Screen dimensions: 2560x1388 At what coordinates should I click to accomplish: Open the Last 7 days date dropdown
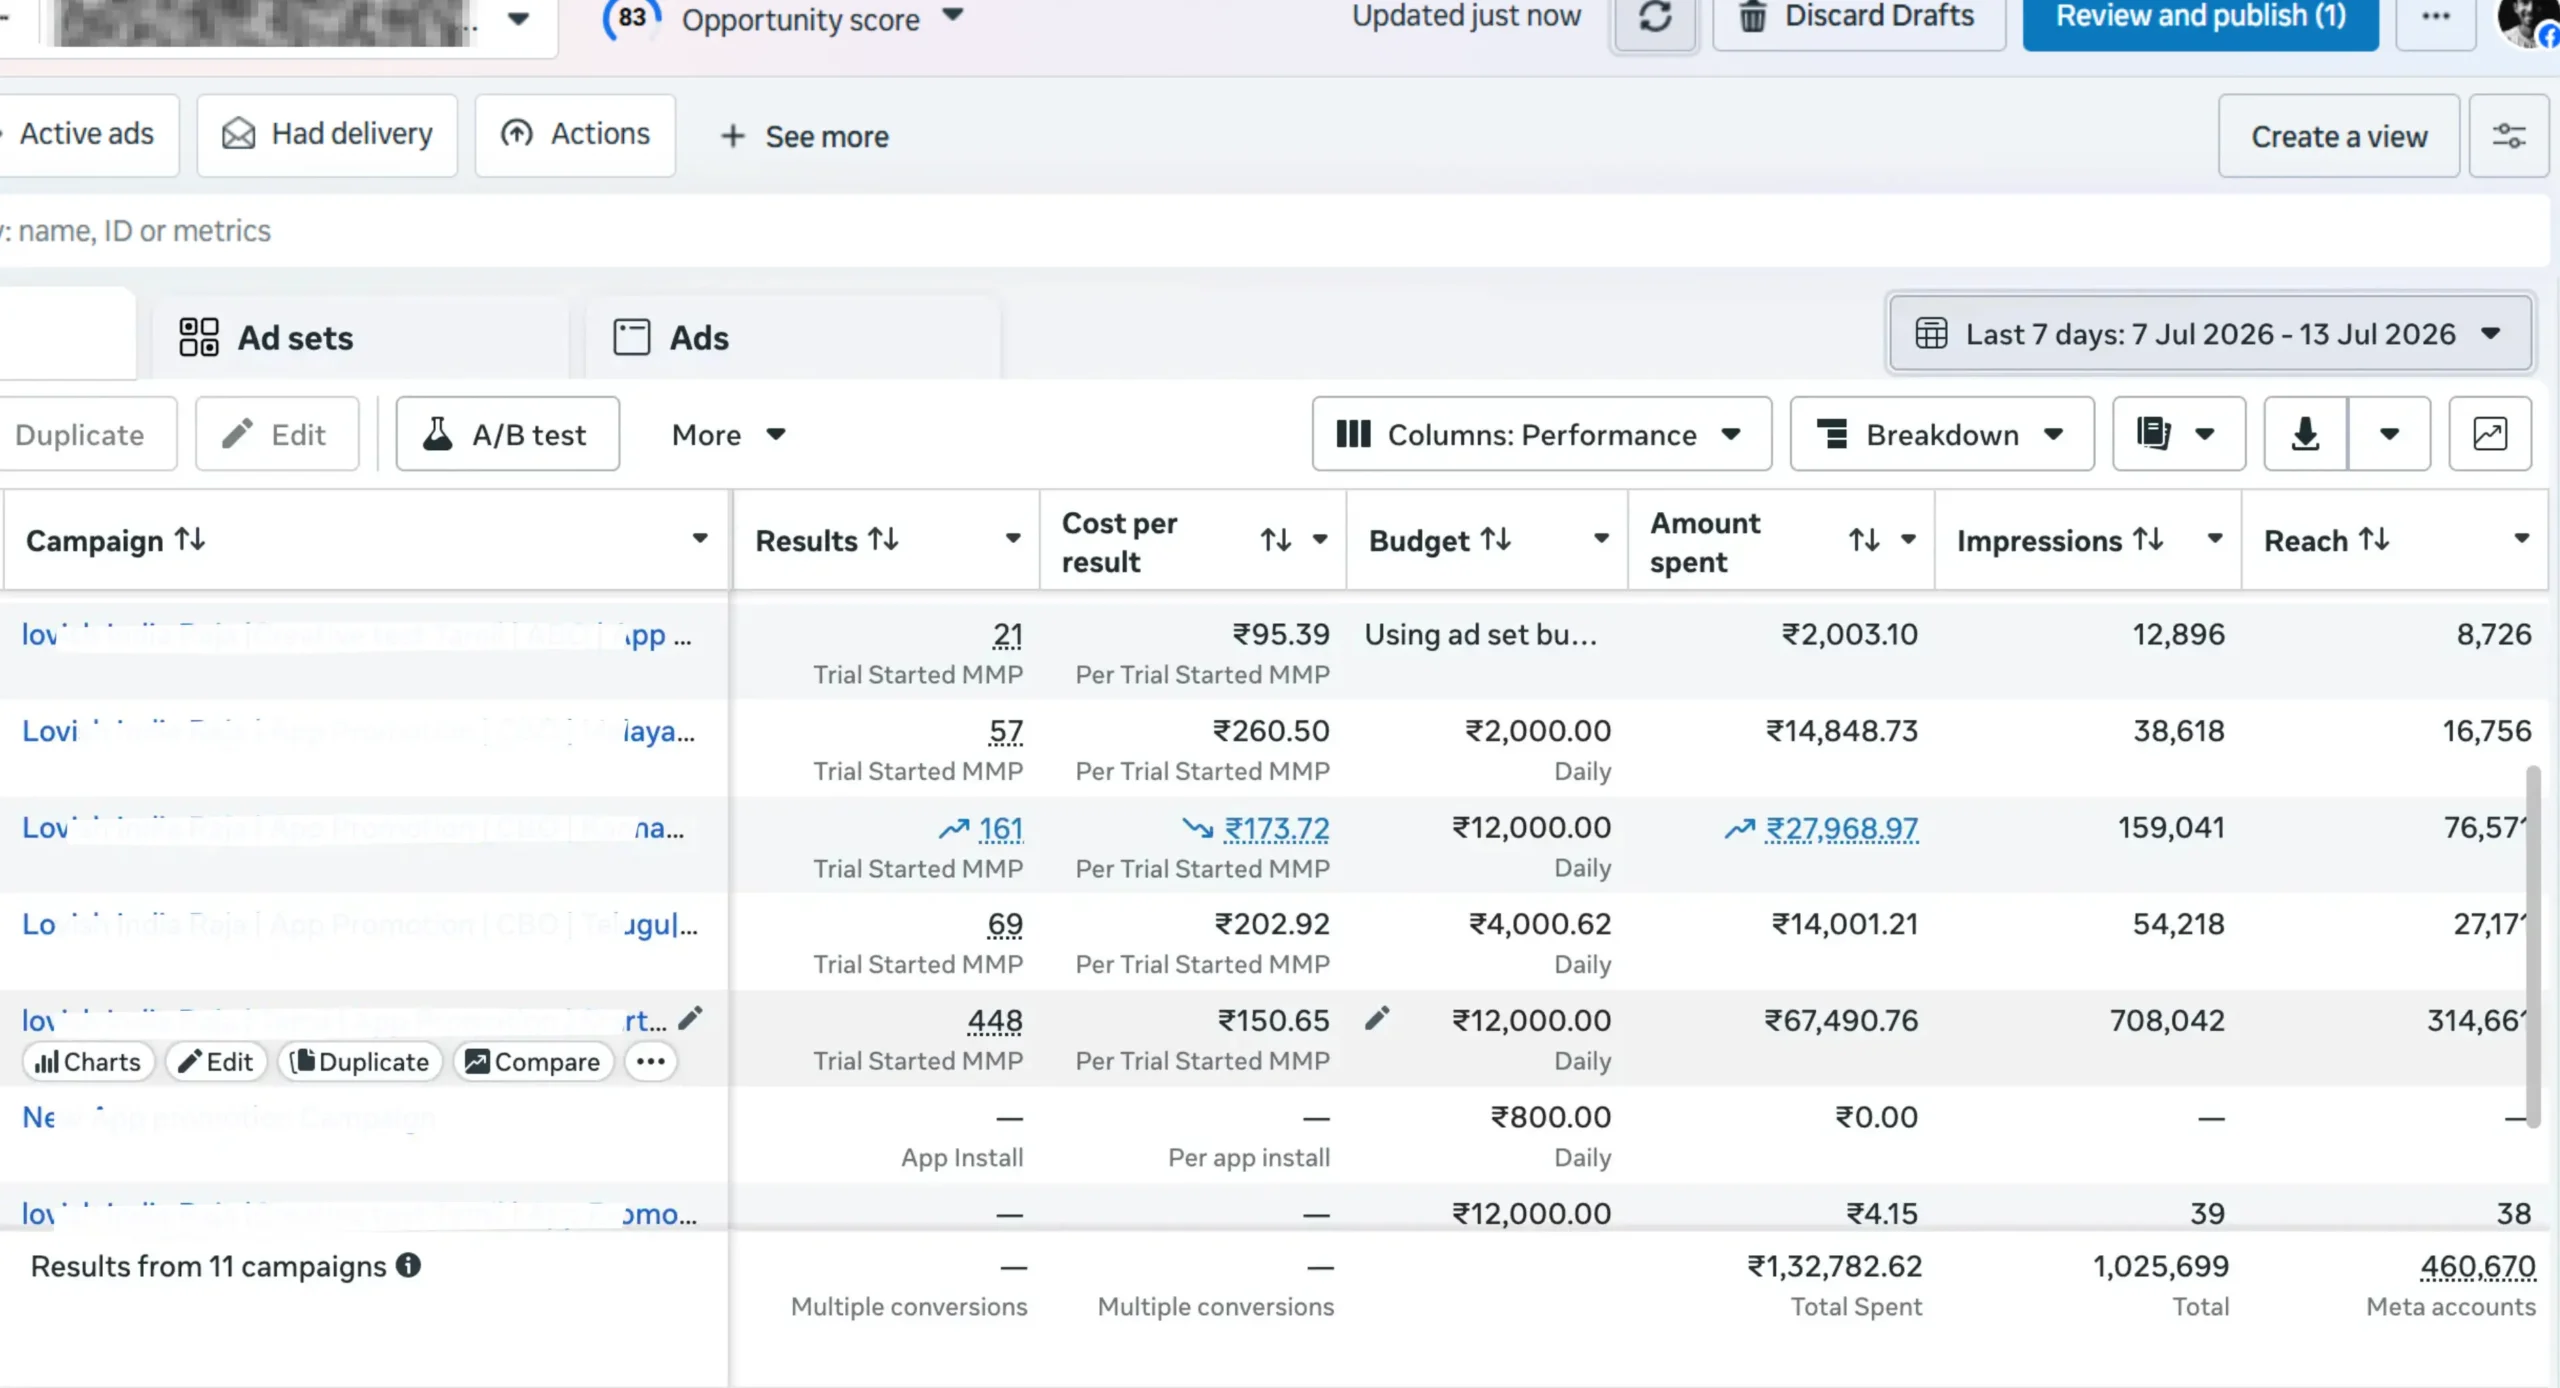[2210, 333]
